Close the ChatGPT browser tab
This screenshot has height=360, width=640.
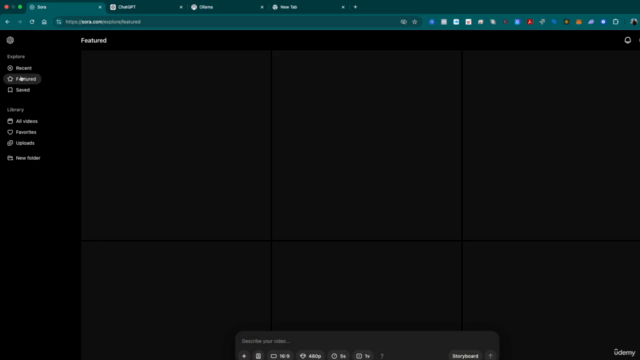click(x=181, y=7)
